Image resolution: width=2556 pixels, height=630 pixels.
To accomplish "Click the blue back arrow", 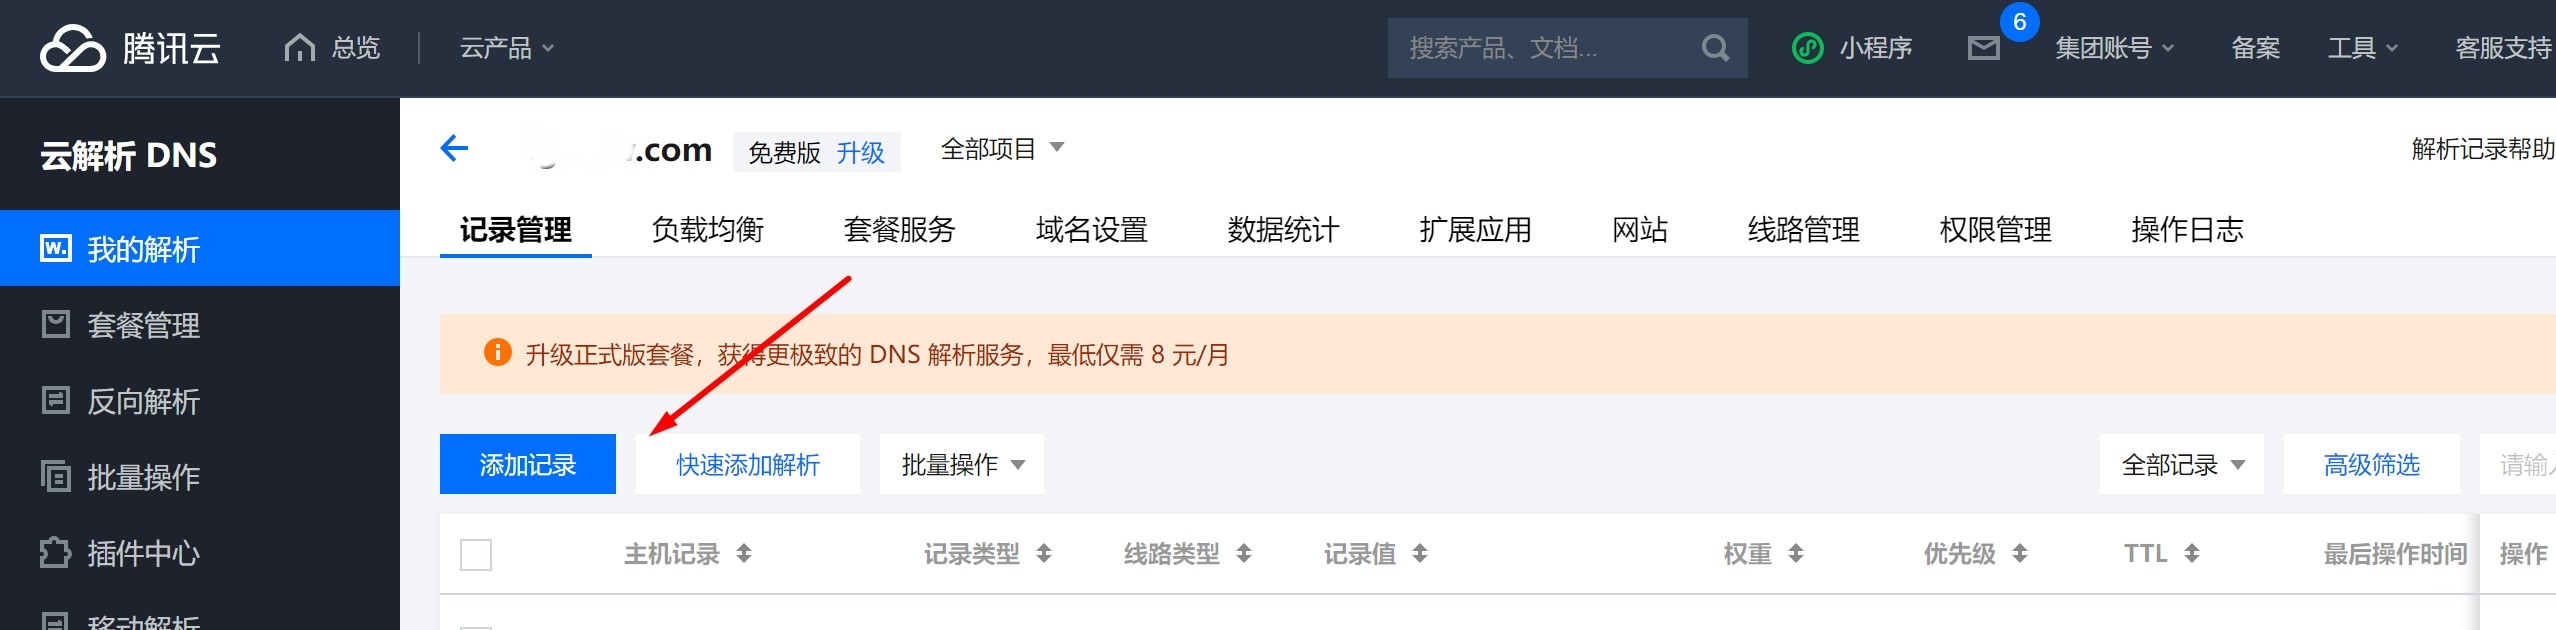I will 455,149.
